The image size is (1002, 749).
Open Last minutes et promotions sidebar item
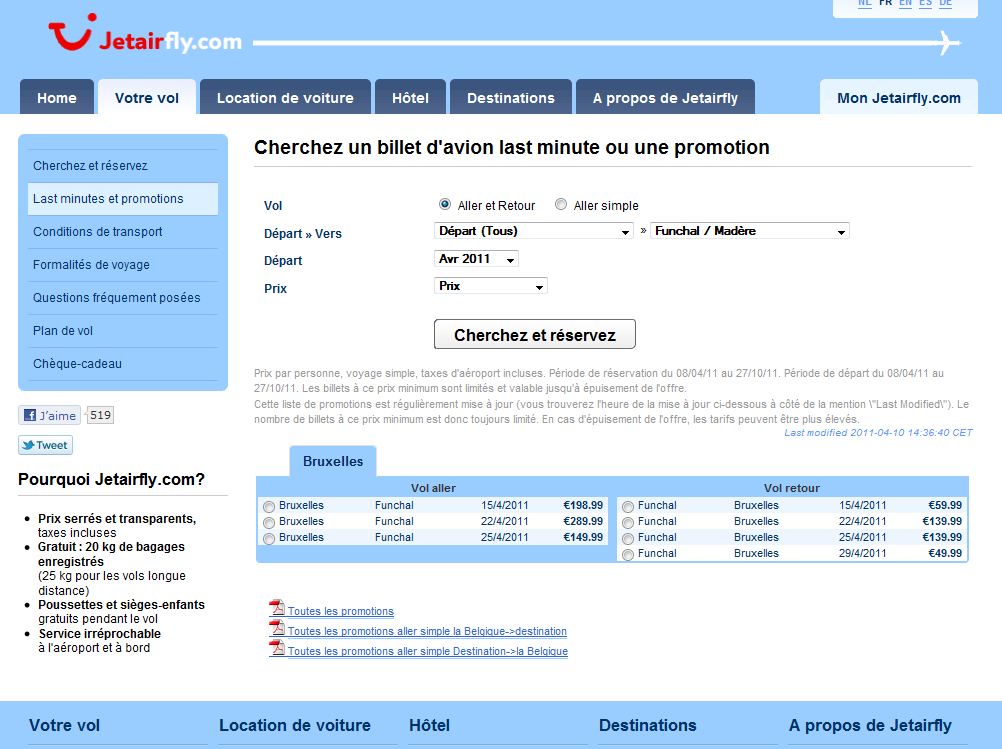[x=123, y=199]
